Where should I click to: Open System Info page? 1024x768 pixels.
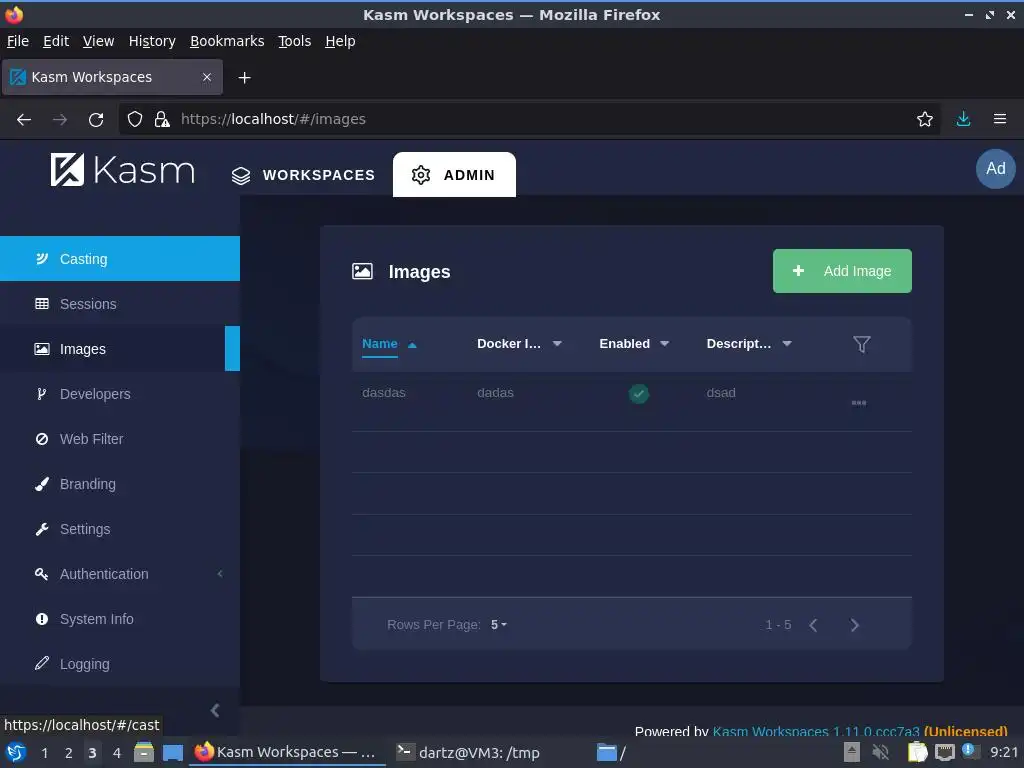[120, 619]
